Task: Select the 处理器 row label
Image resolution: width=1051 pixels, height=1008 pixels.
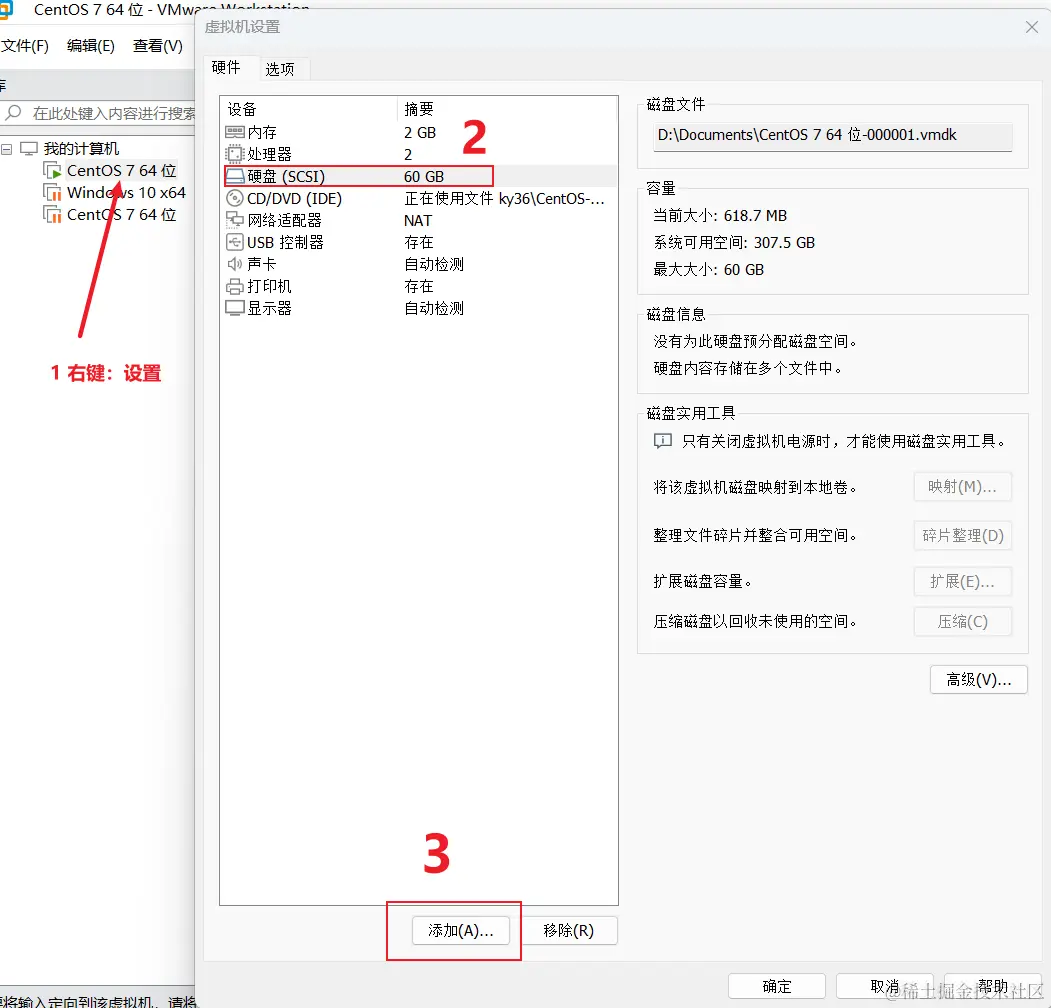Action: (269, 154)
